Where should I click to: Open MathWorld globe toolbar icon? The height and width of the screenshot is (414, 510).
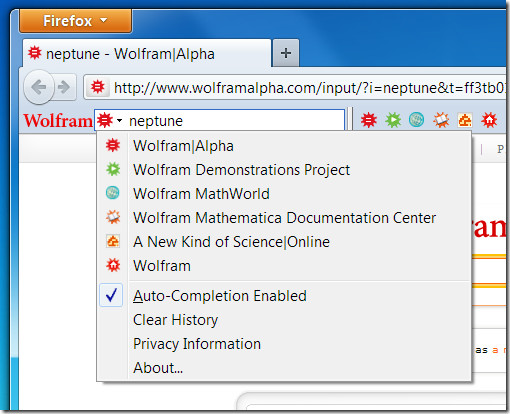(416, 120)
